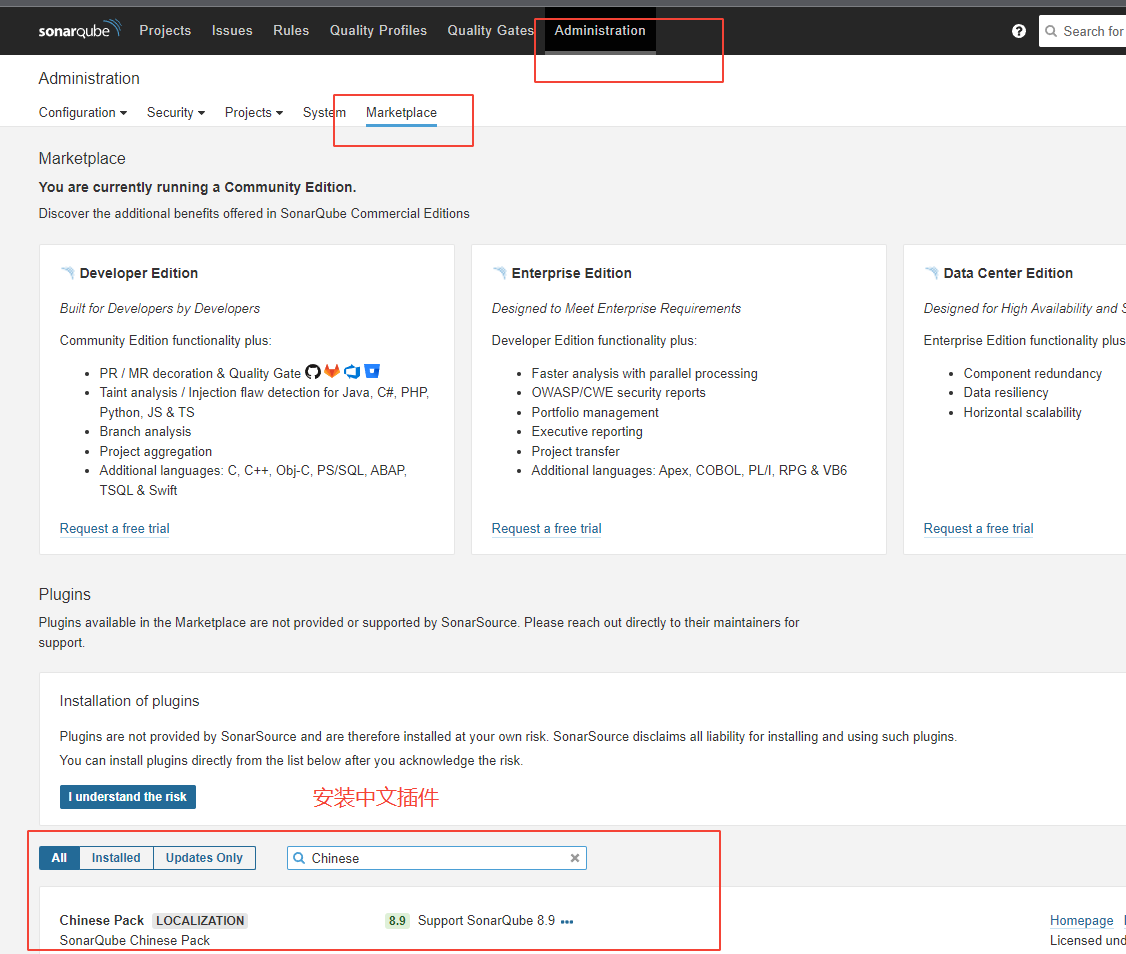Click the Administration page heading
1126x954 pixels.
[x=89, y=78]
